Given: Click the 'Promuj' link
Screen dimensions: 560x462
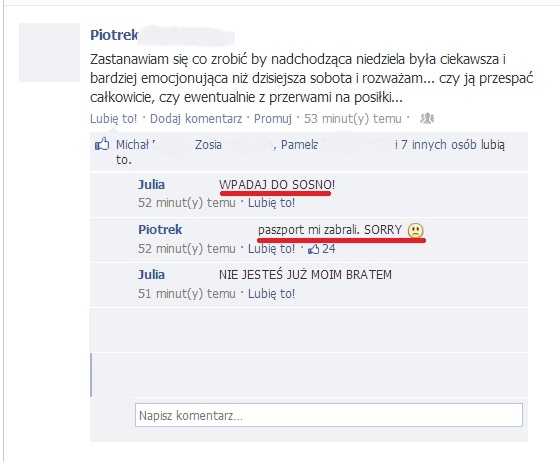Looking at the screenshot, I should tap(273, 119).
